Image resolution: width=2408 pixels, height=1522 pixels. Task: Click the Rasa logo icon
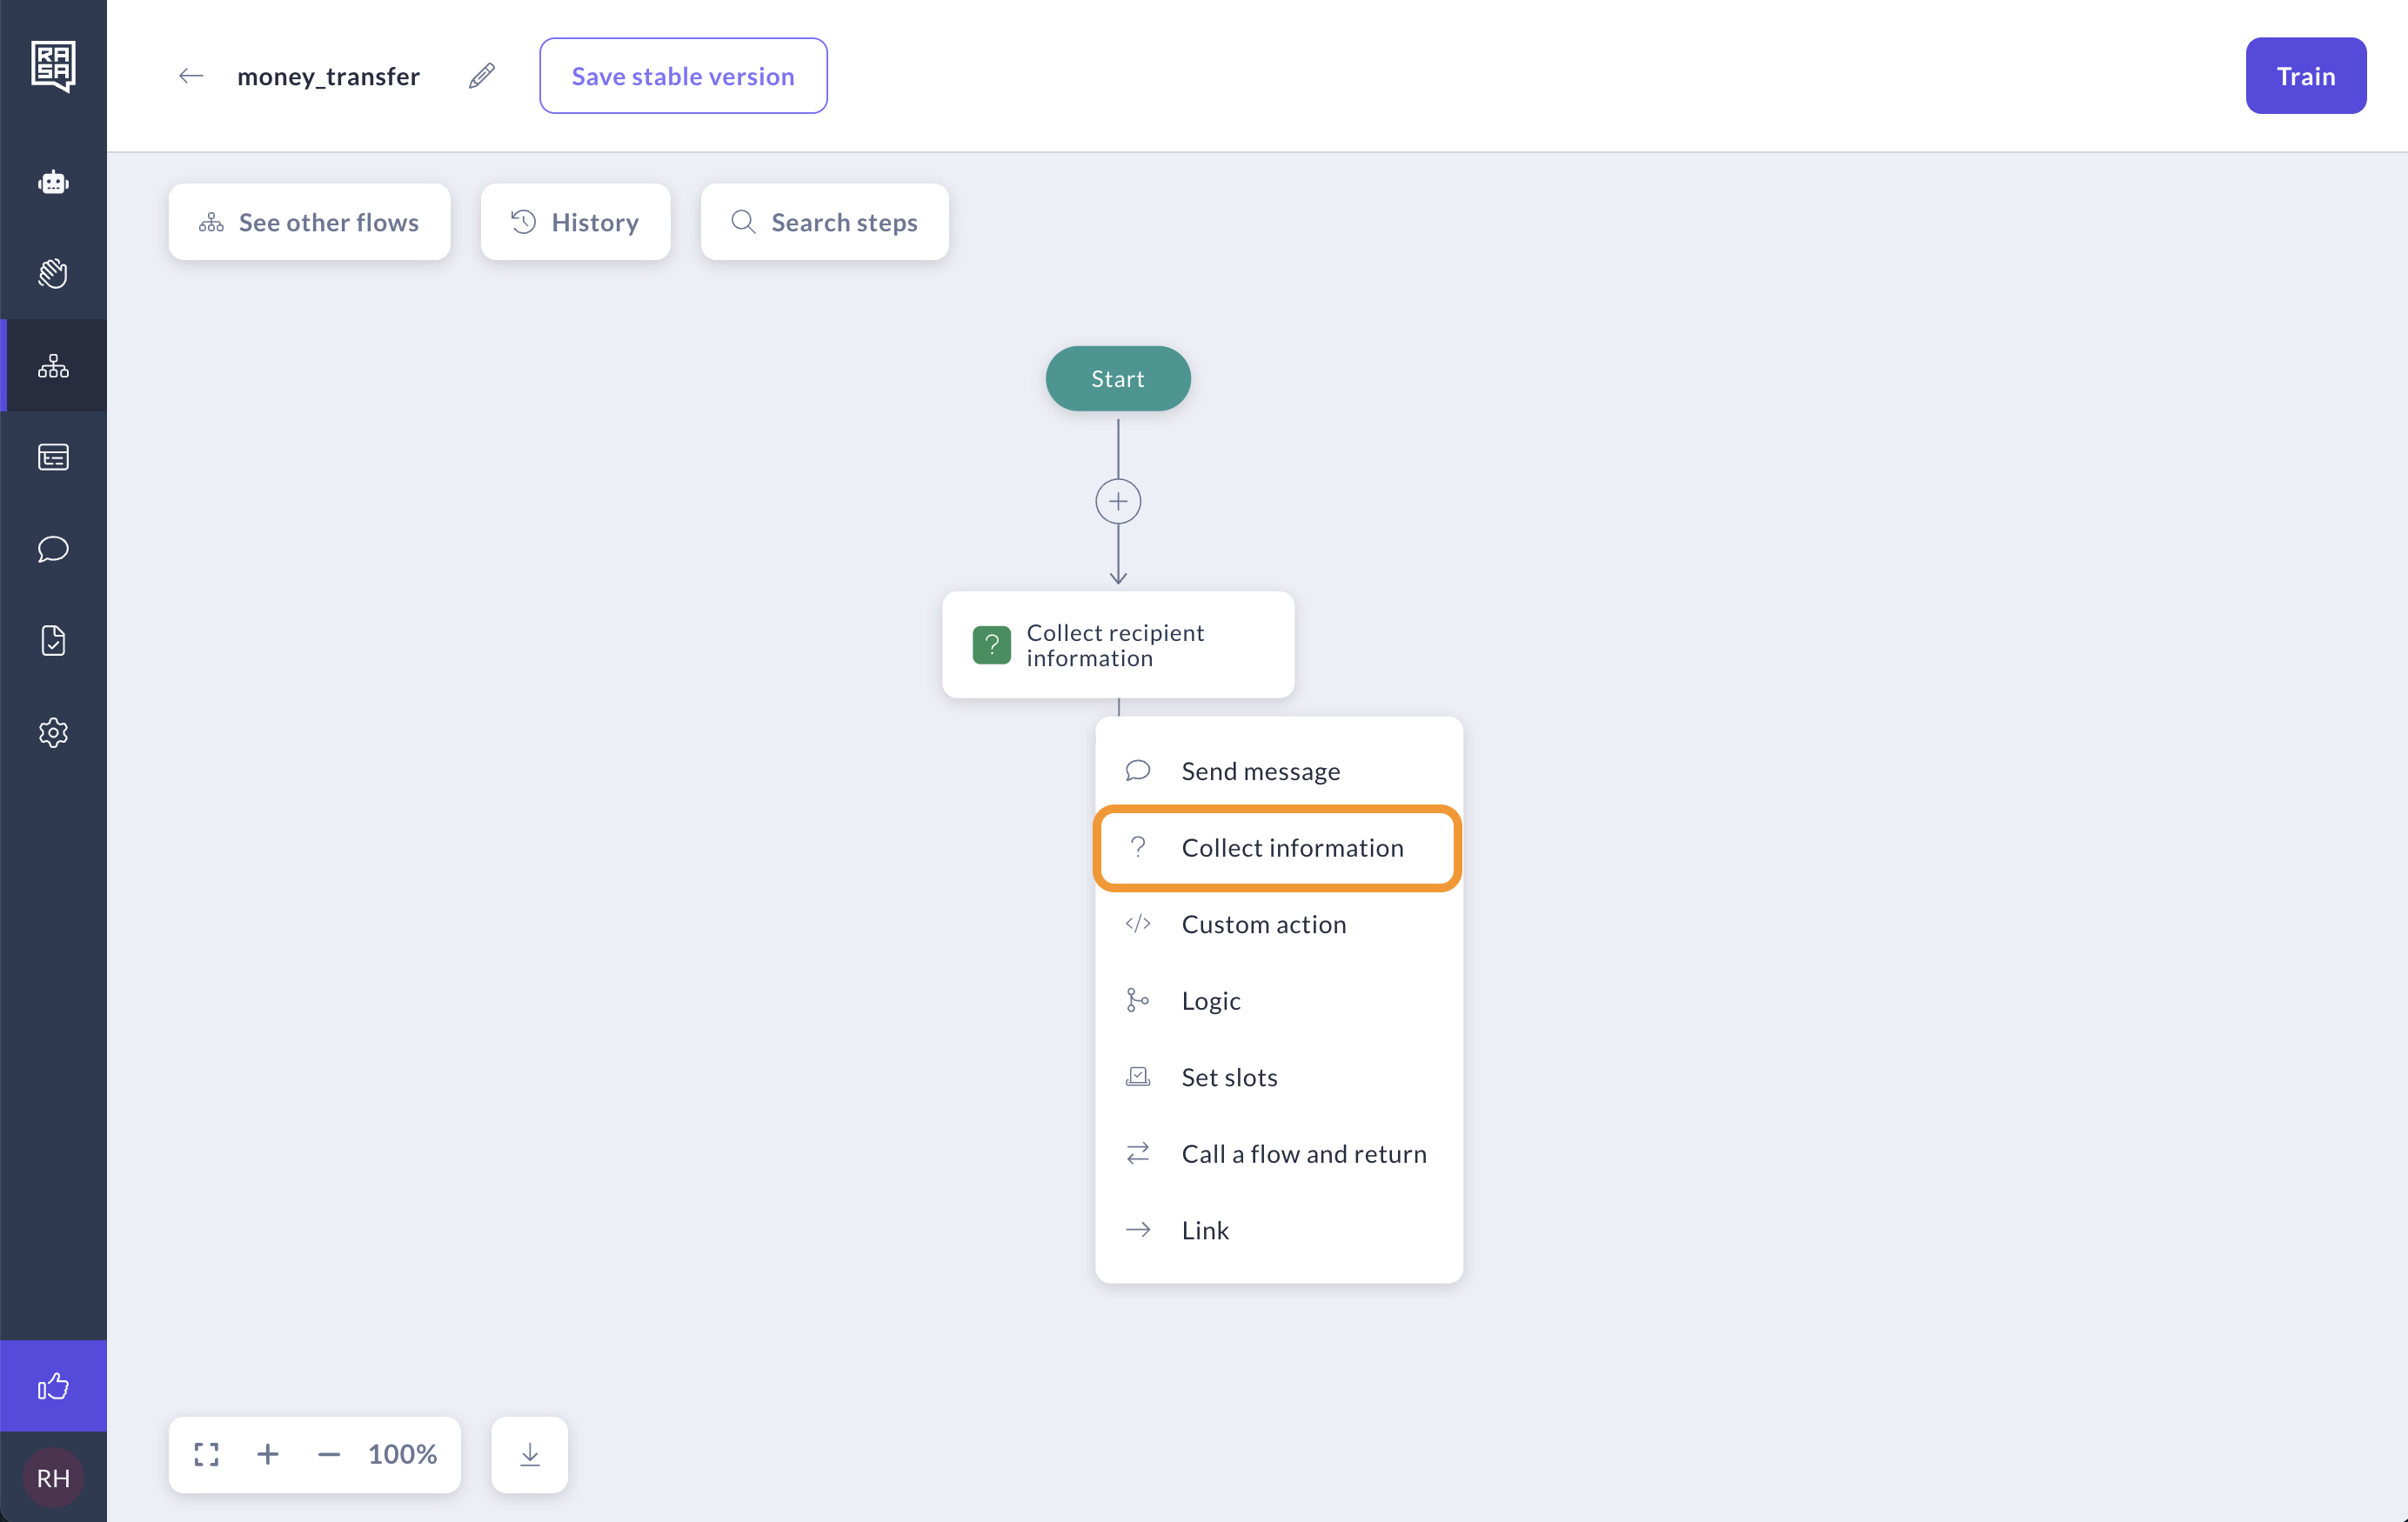coord(53,66)
